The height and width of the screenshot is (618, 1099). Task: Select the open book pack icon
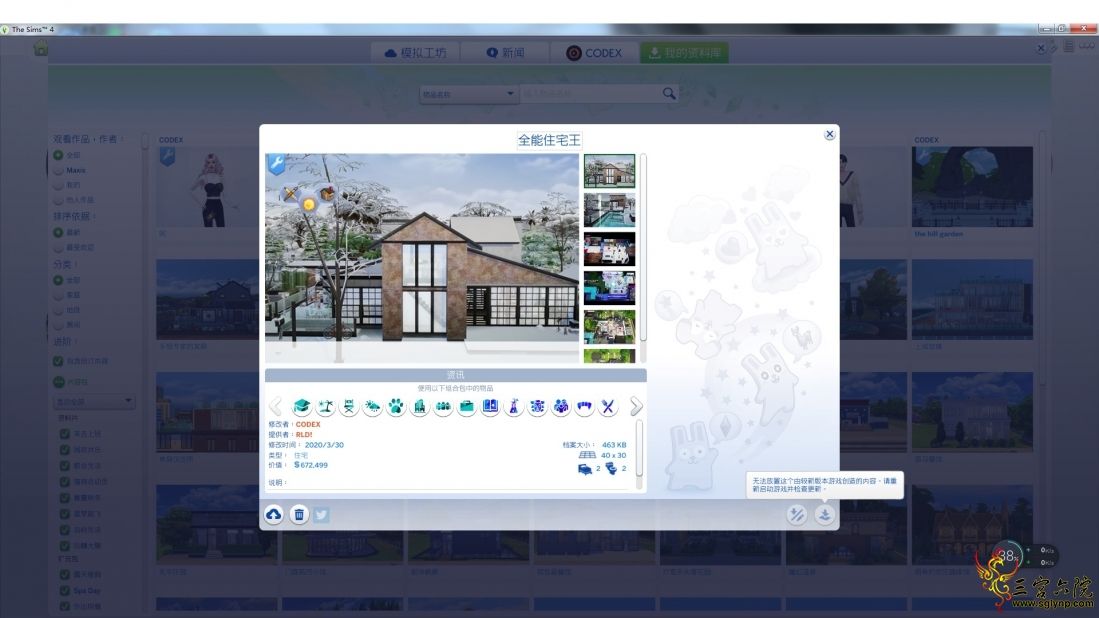tap(490, 406)
